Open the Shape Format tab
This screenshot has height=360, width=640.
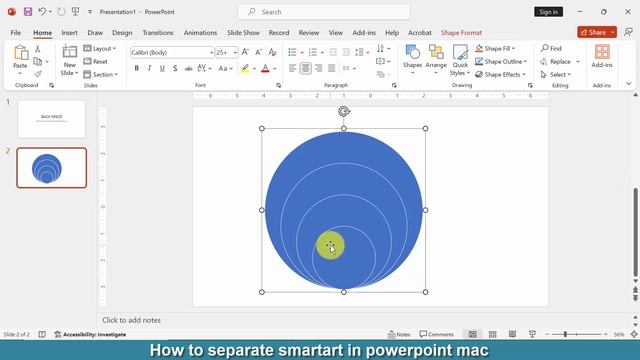[x=461, y=33]
